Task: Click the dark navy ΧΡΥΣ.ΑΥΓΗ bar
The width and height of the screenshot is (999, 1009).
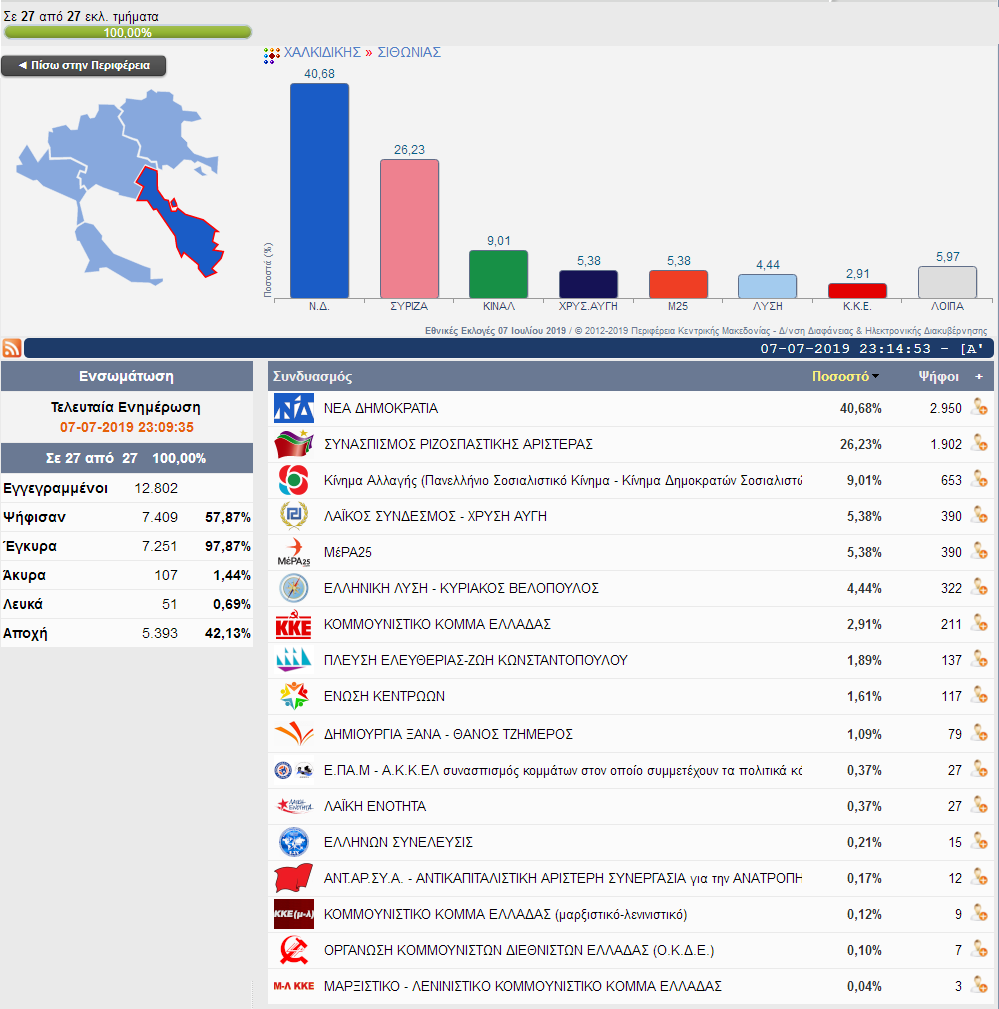Action: coord(588,284)
